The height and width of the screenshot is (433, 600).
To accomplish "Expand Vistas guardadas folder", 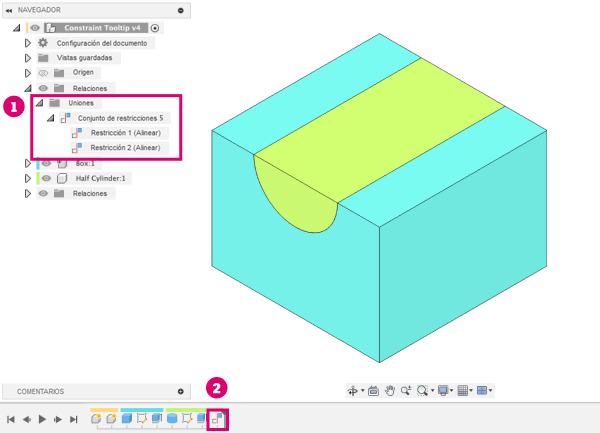I will coord(28,58).
